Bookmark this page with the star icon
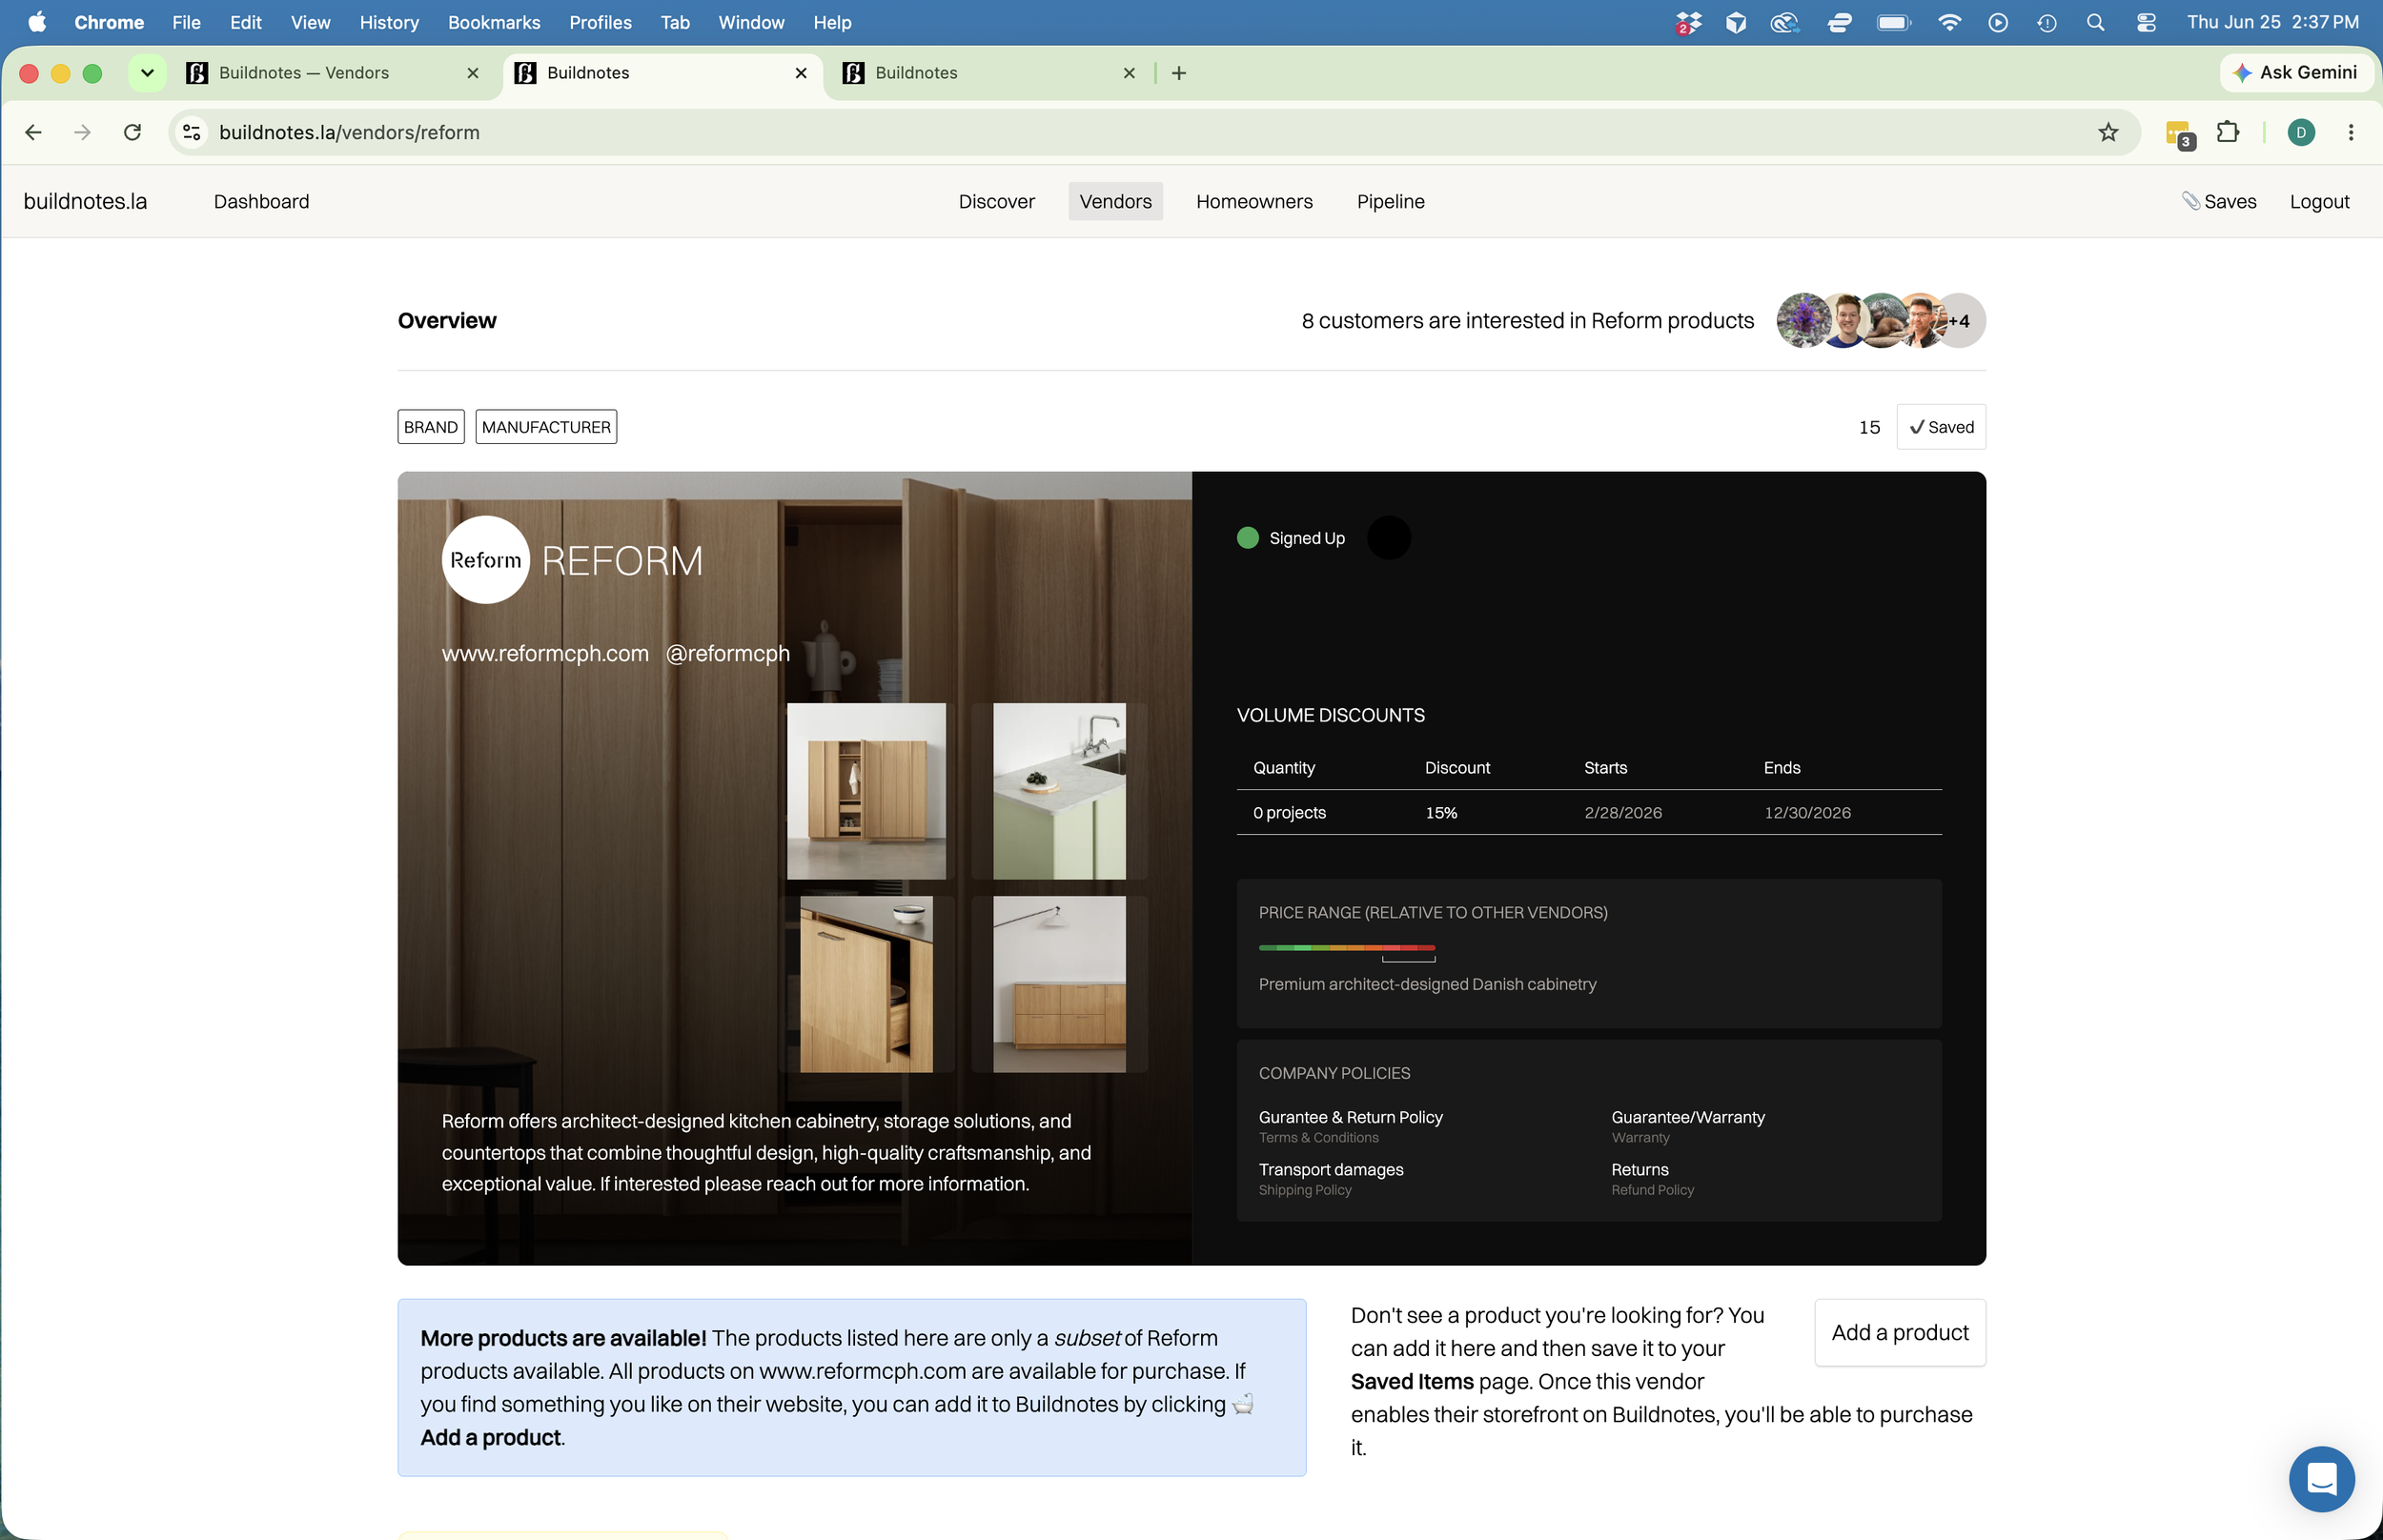2383x1540 pixels. (2108, 132)
